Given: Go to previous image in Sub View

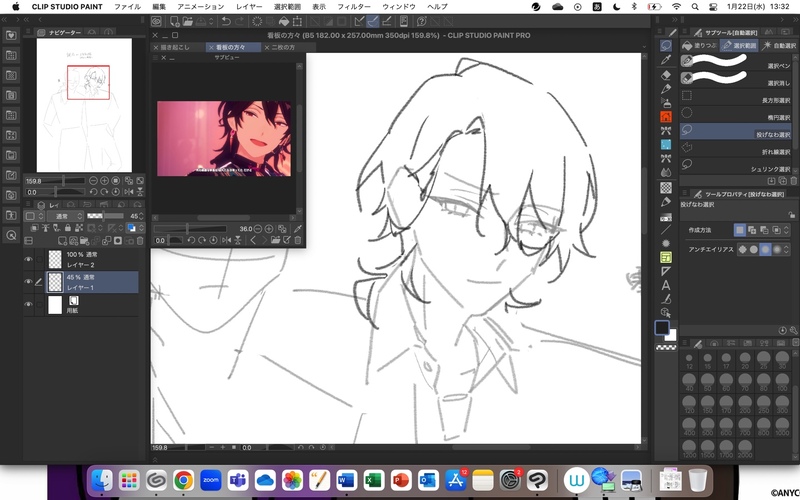Looking at the screenshot, I should [253, 240].
